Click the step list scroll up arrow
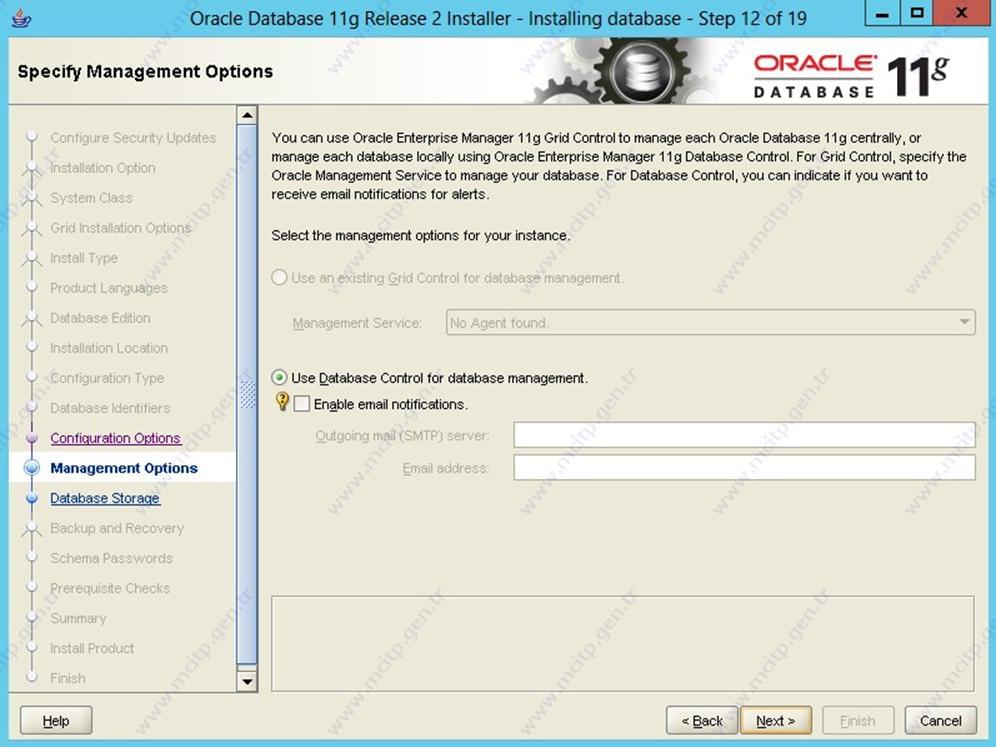Screen dimensions: 996x747 247,115
